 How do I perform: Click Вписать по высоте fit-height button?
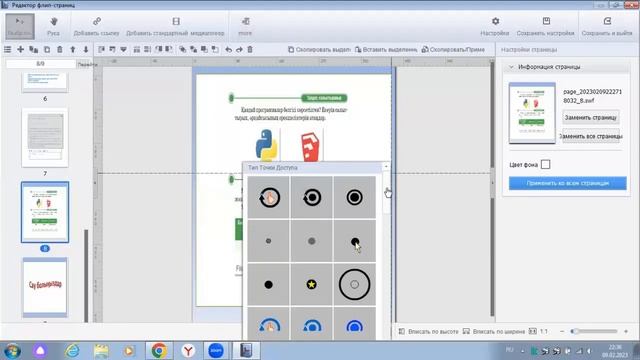pos(429,331)
